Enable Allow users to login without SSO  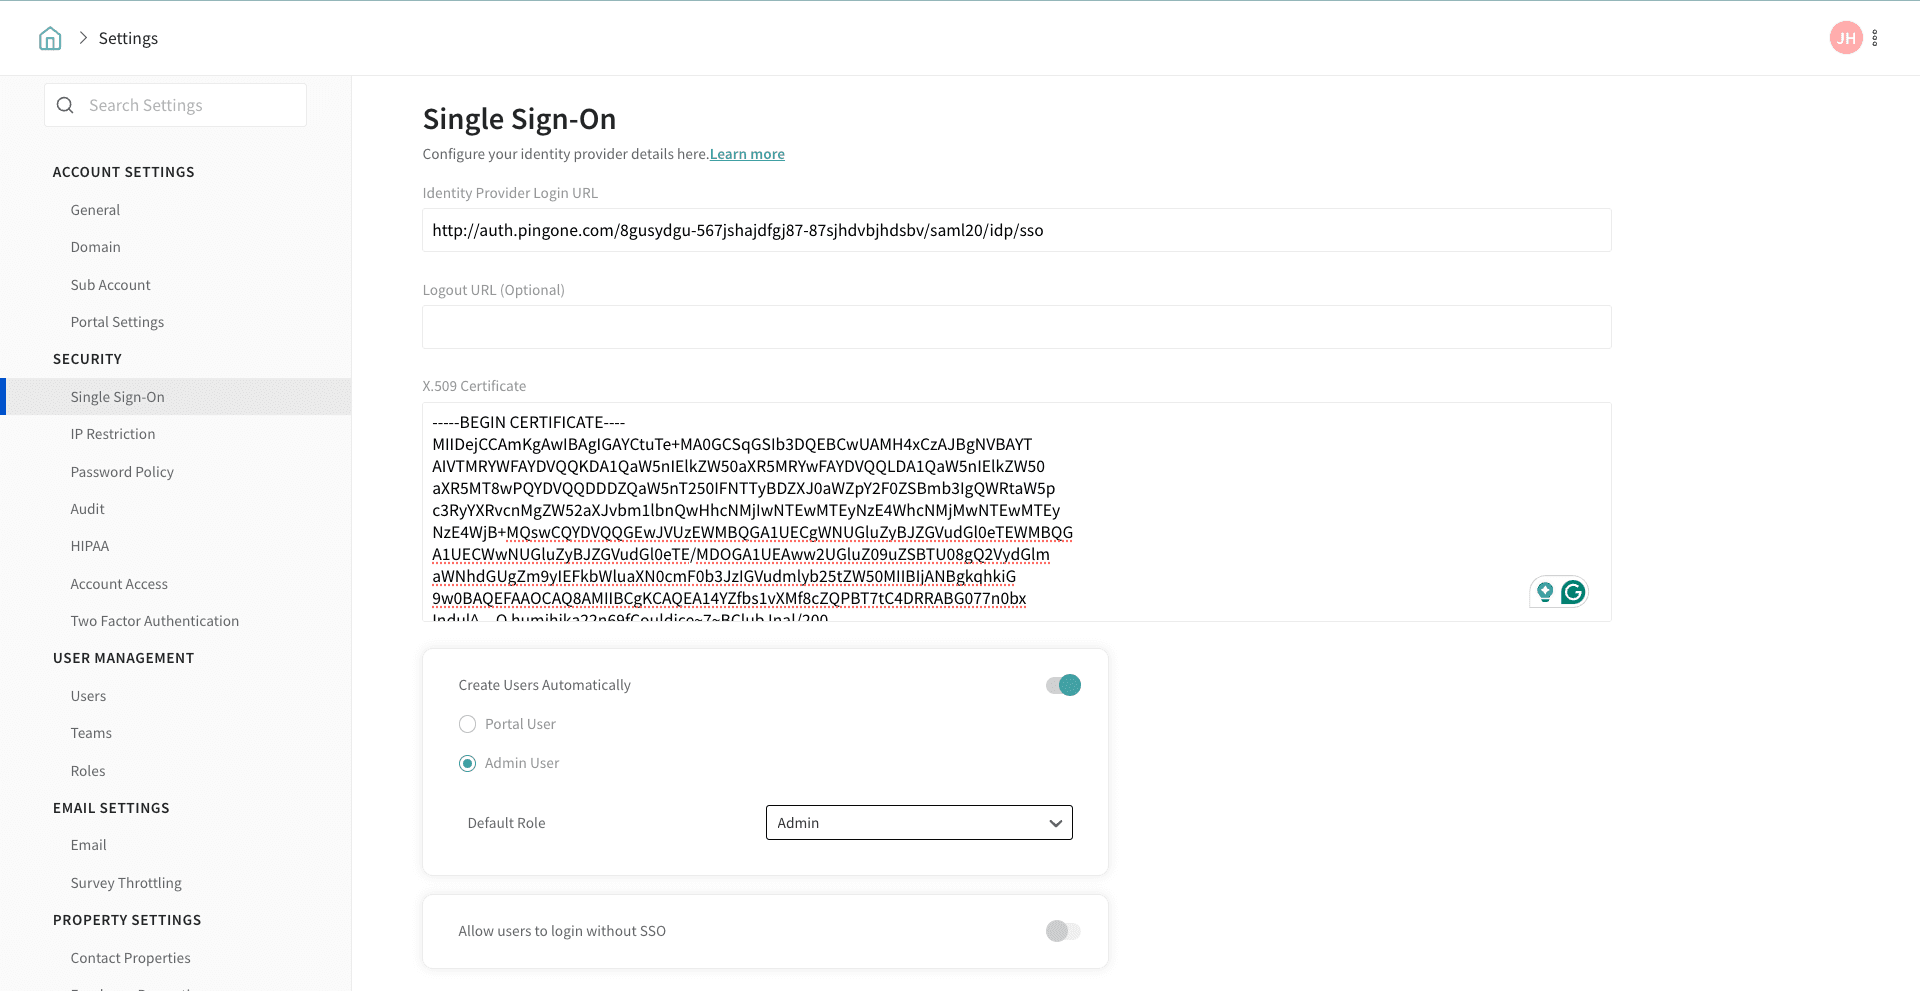coord(1063,931)
